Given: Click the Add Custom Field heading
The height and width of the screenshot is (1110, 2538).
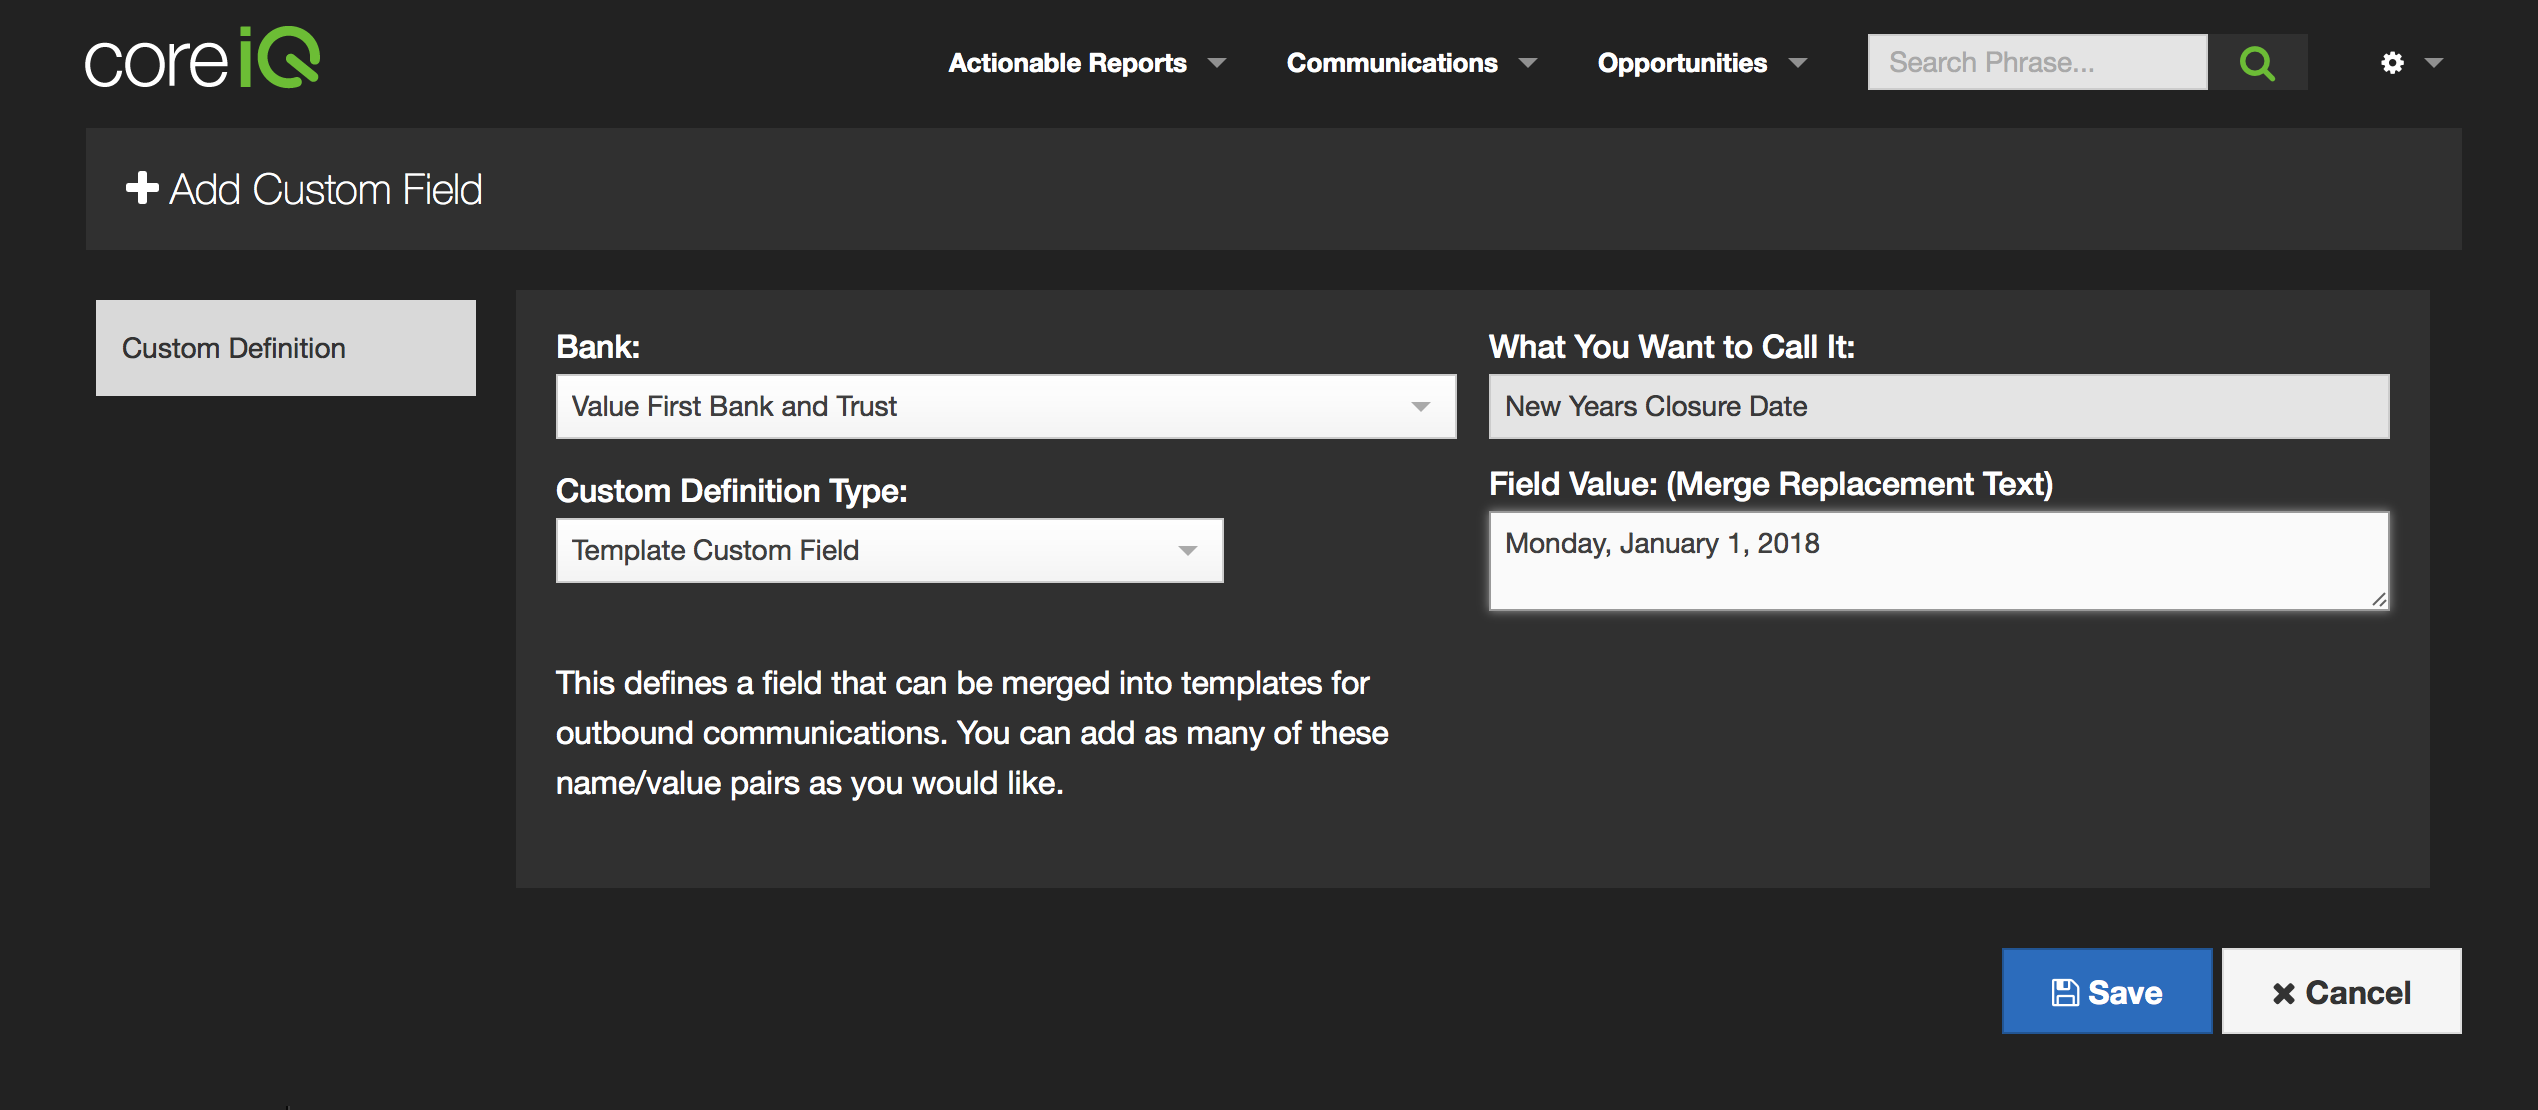Looking at the screenshot, I should click(x=325, y=189).
